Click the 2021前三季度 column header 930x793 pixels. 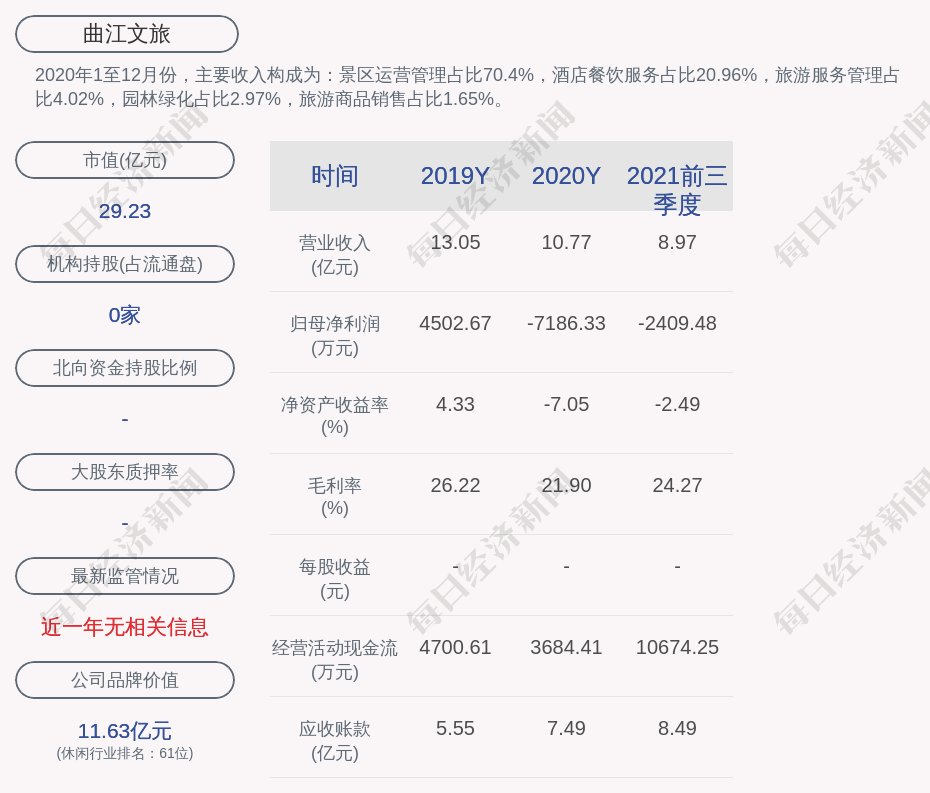pyautogui.click(x=677, y=190)
